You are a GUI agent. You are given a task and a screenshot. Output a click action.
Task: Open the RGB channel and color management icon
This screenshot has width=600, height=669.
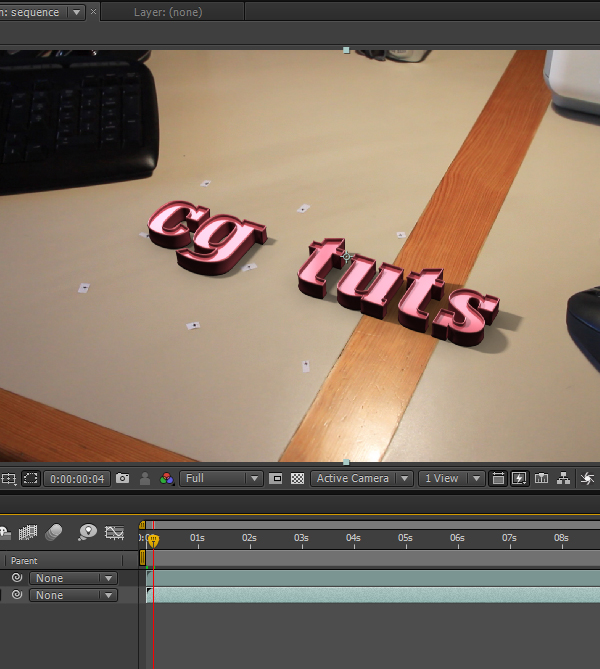(x=166, y=479)
